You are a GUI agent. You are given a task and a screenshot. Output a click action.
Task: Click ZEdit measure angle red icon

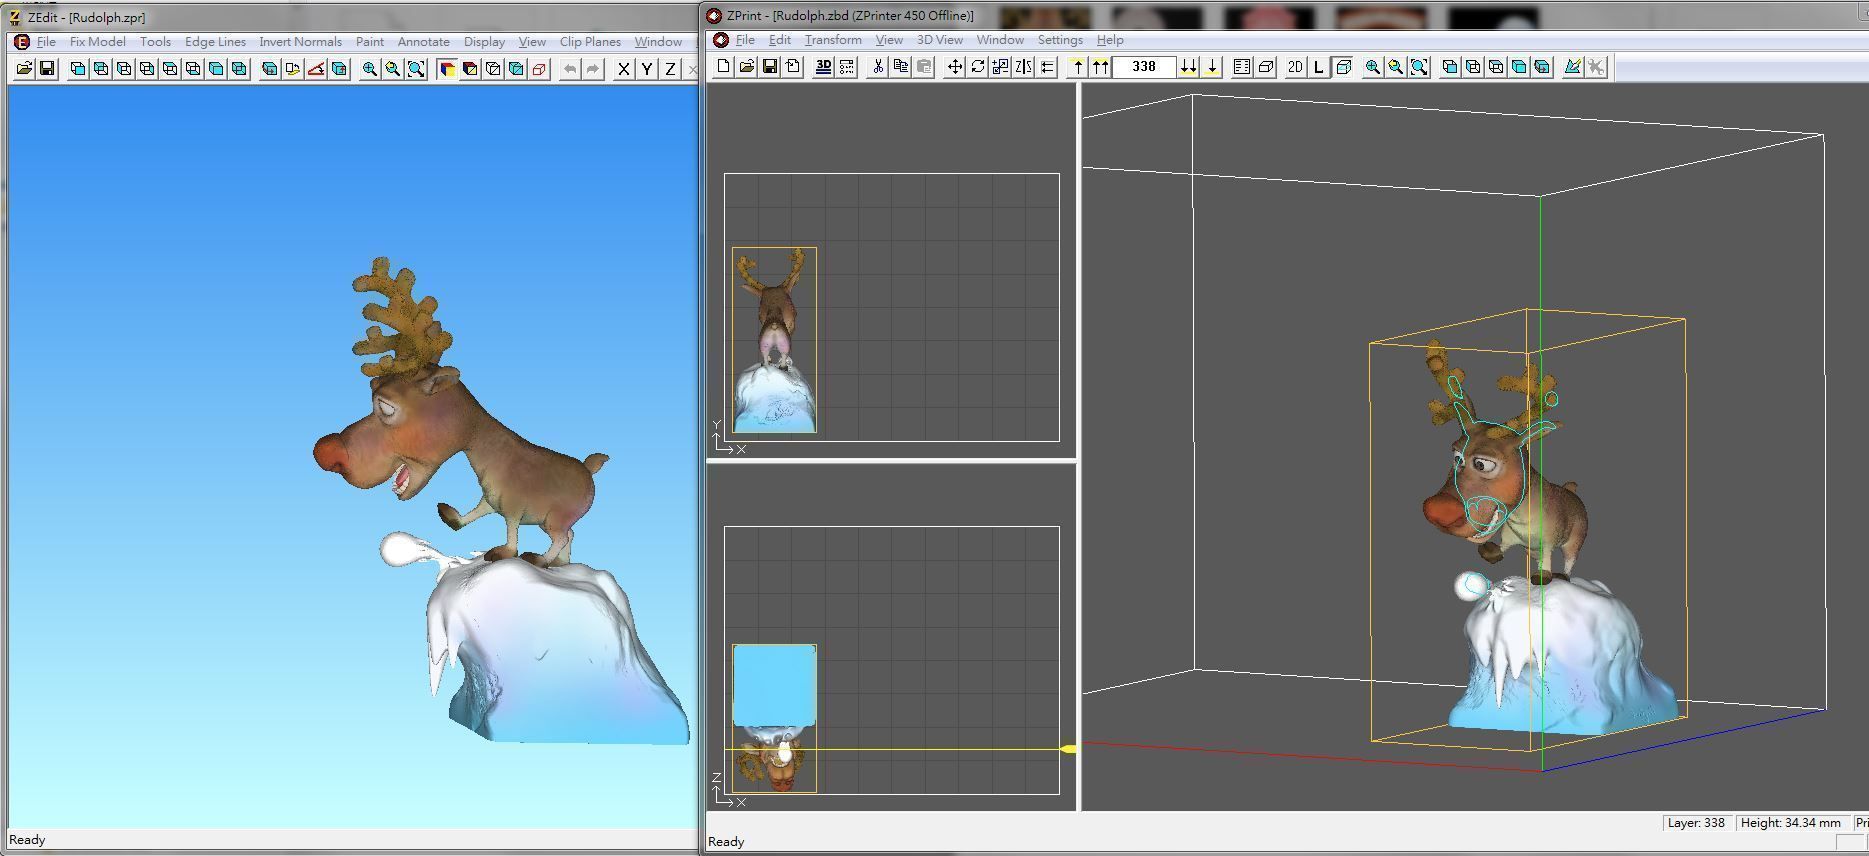click(x=316, y=68)
